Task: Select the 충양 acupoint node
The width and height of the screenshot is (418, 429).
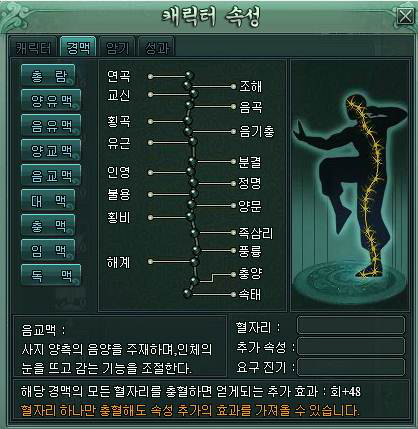Action: pos(233,274)
